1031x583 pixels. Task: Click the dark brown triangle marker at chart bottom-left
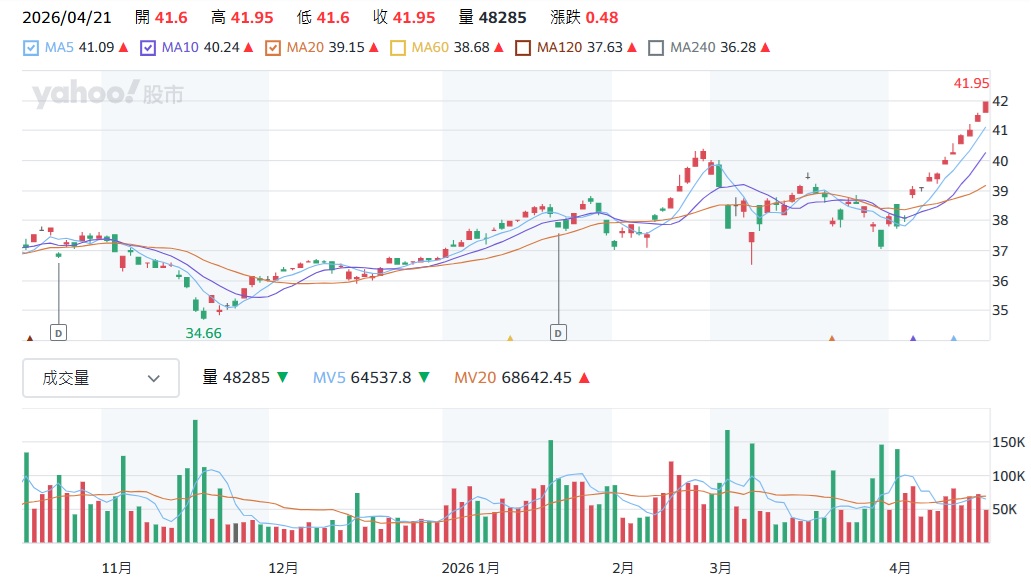pos(29,339)
